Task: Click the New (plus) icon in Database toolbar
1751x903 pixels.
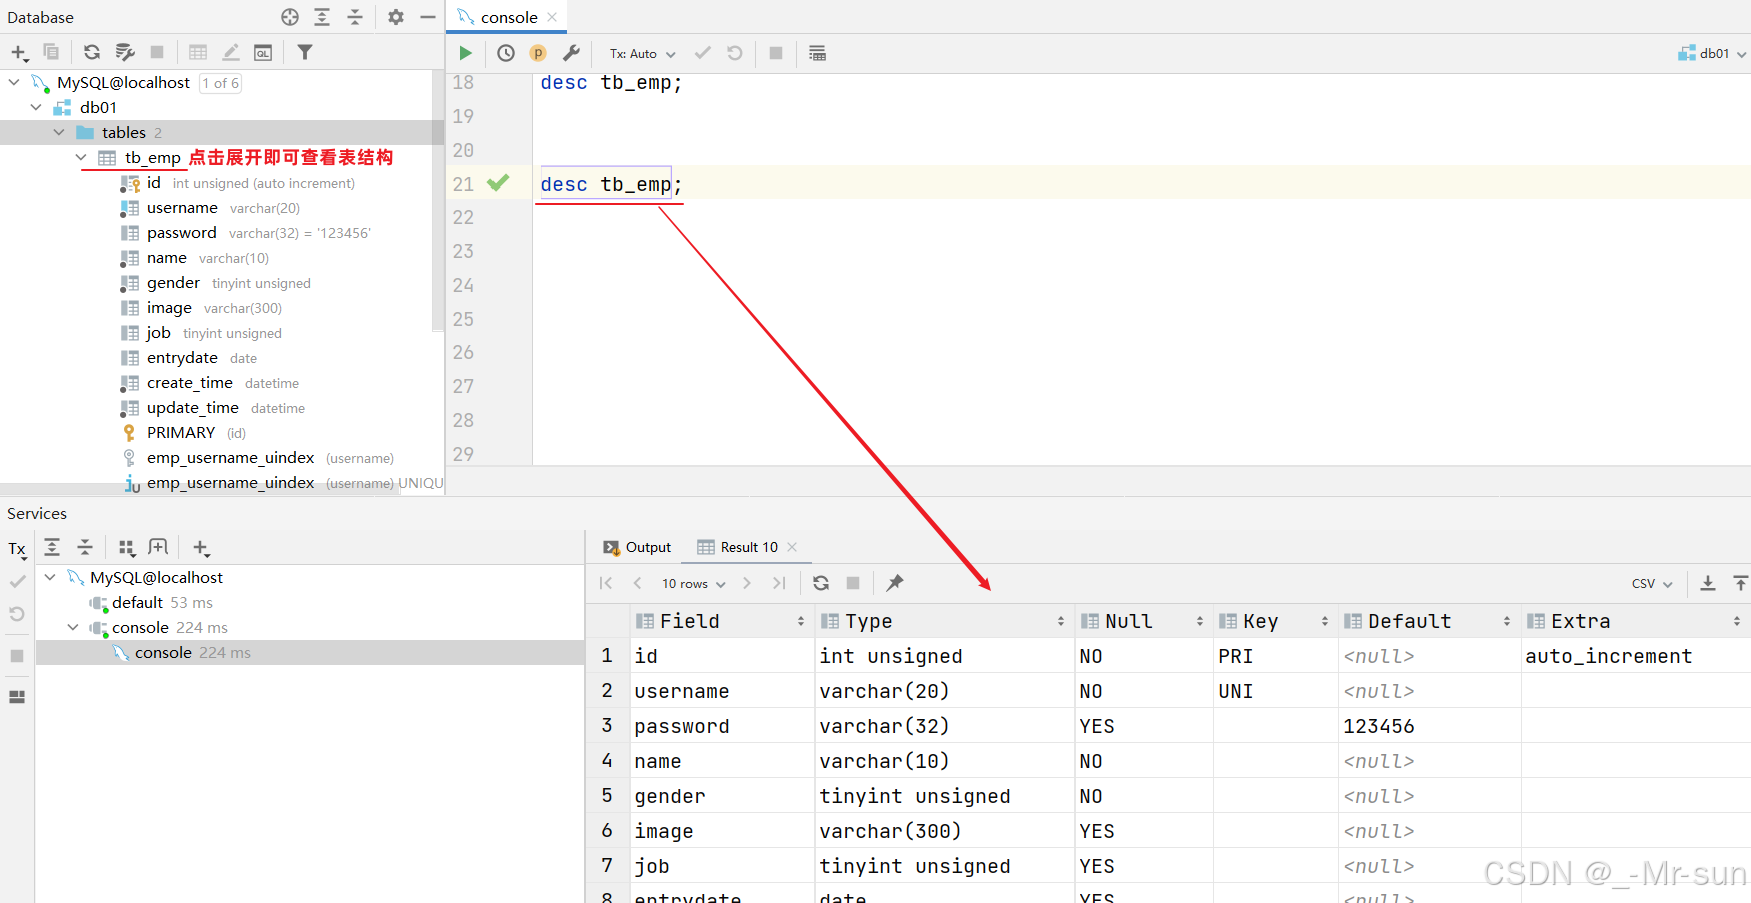Action: click(19, 52)
